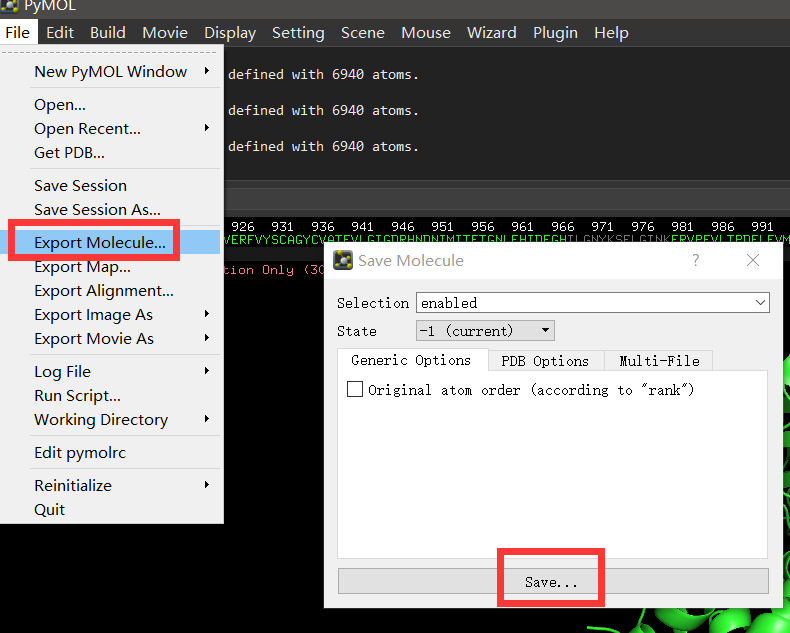Open the Mouse menu
This screenshot has width=790, height=633.
(x=426, y=33)
